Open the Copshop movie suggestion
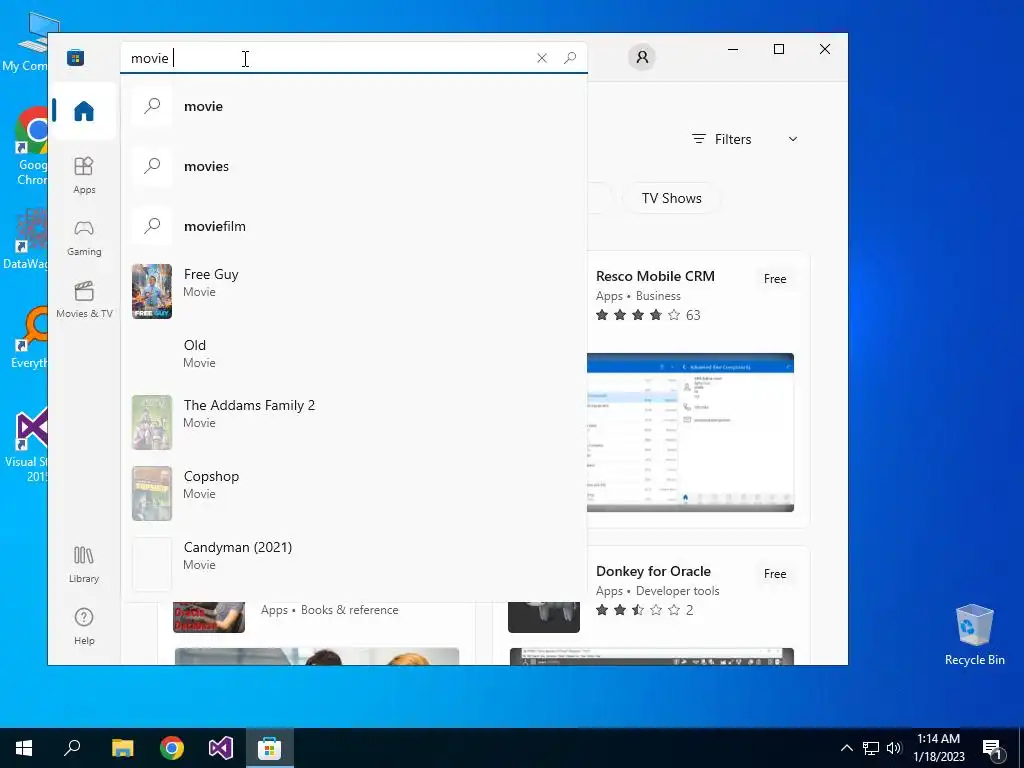1024x768 pixels. tap(353, 493)
